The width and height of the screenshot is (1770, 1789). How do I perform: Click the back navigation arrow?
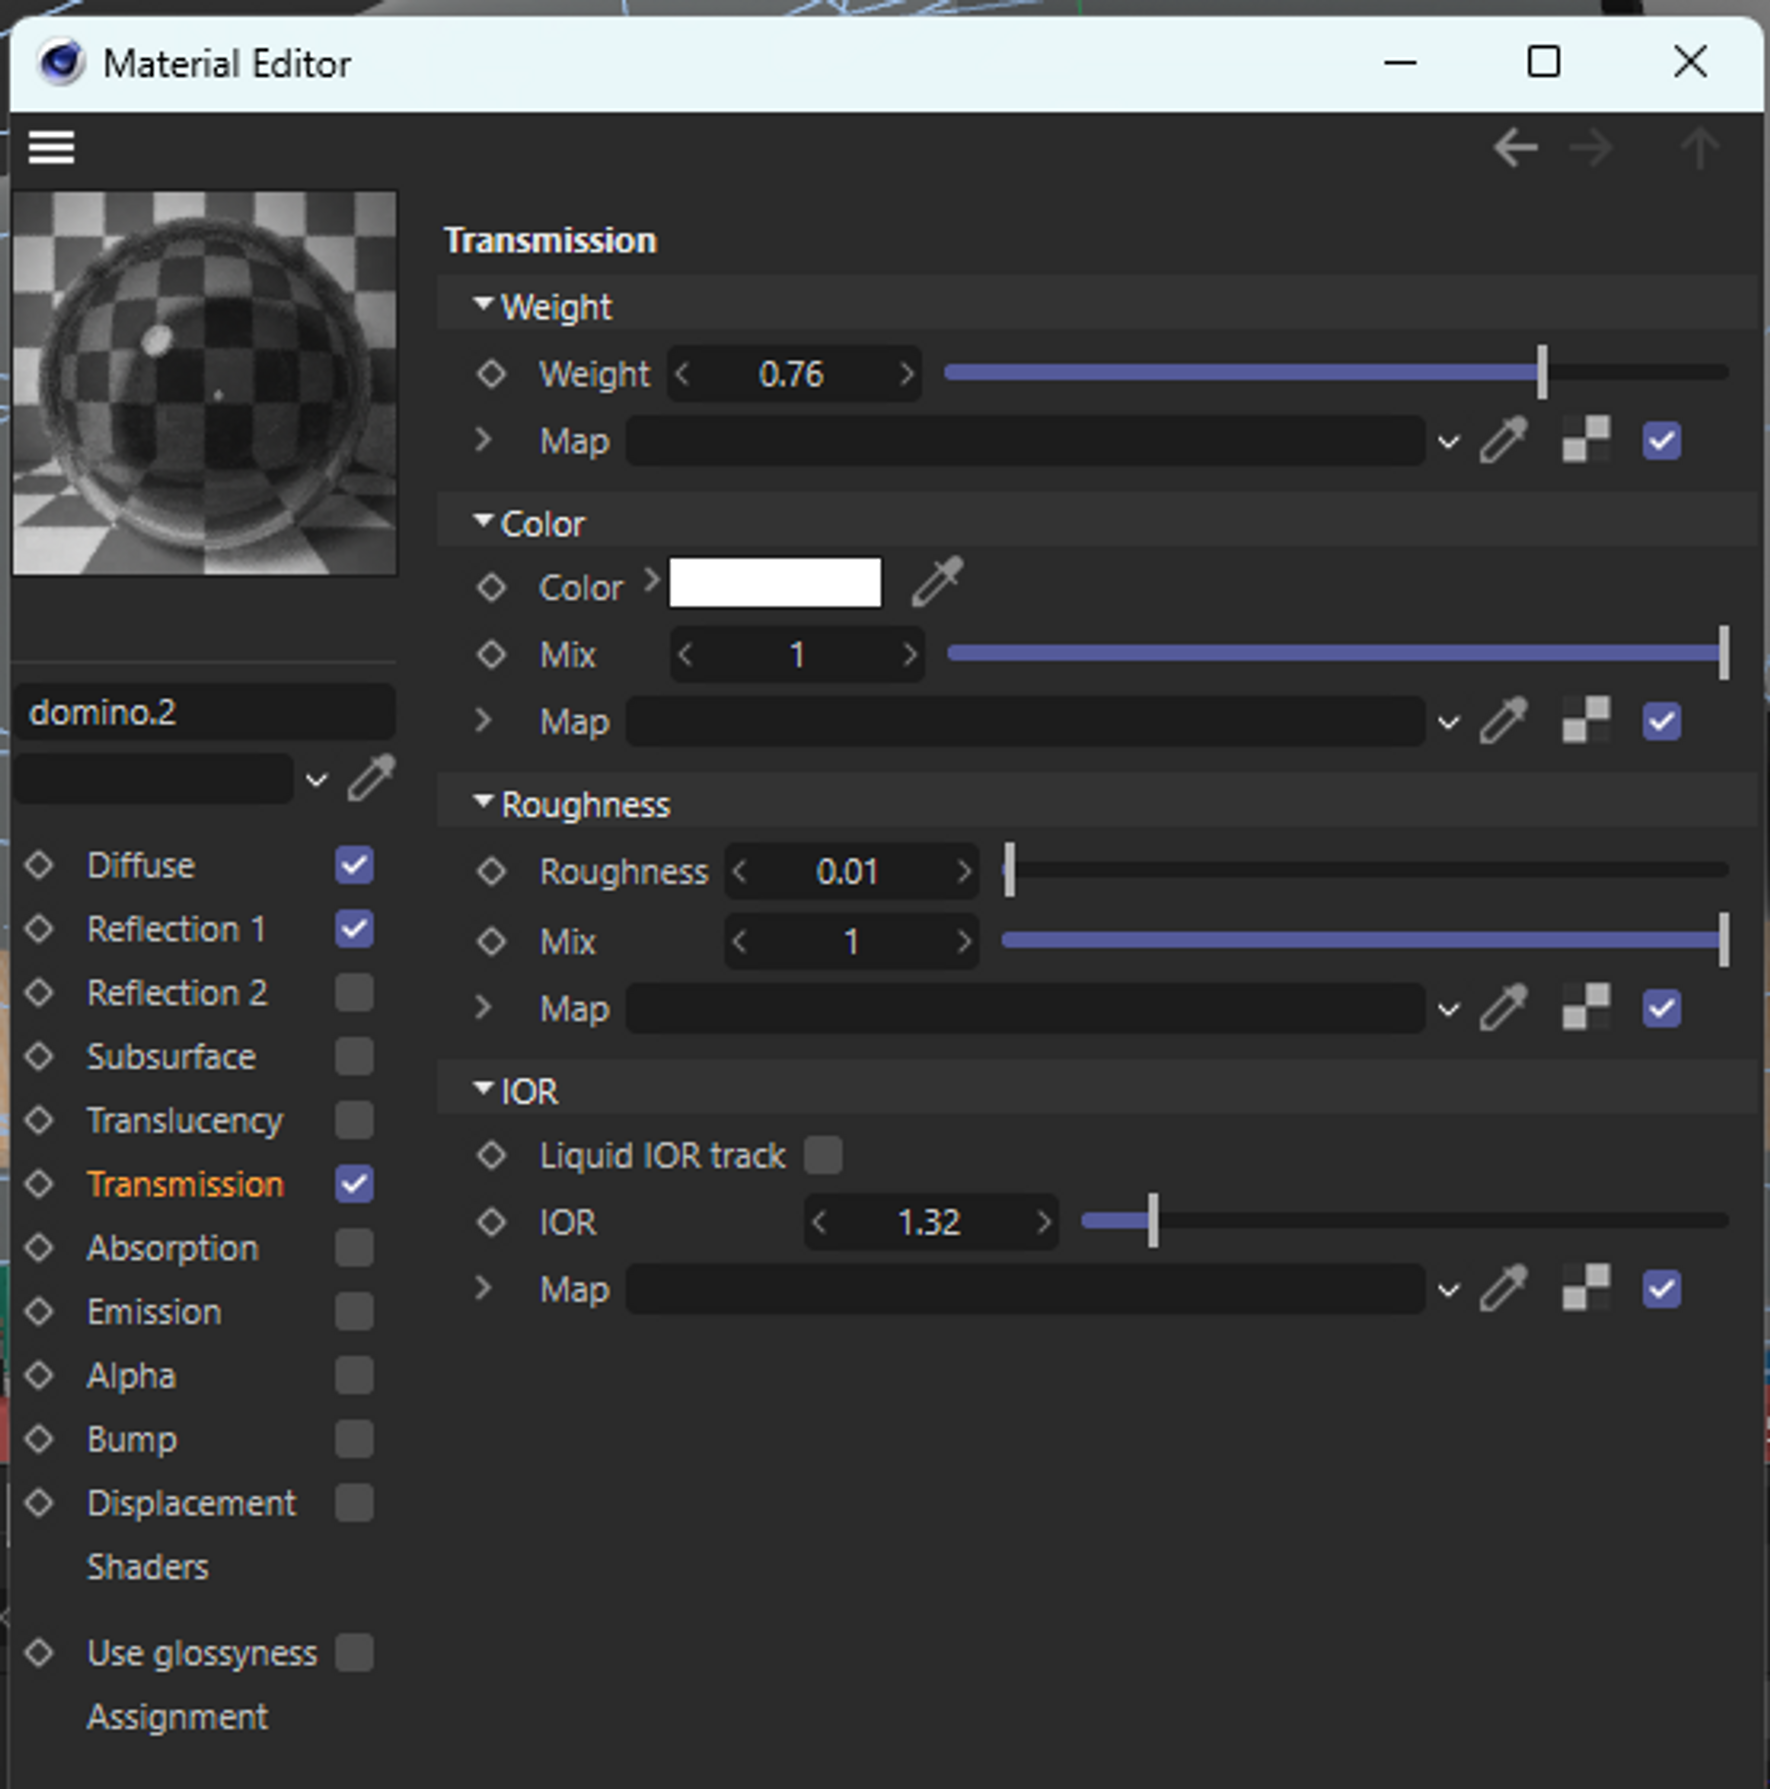(x=1515, y=148)
